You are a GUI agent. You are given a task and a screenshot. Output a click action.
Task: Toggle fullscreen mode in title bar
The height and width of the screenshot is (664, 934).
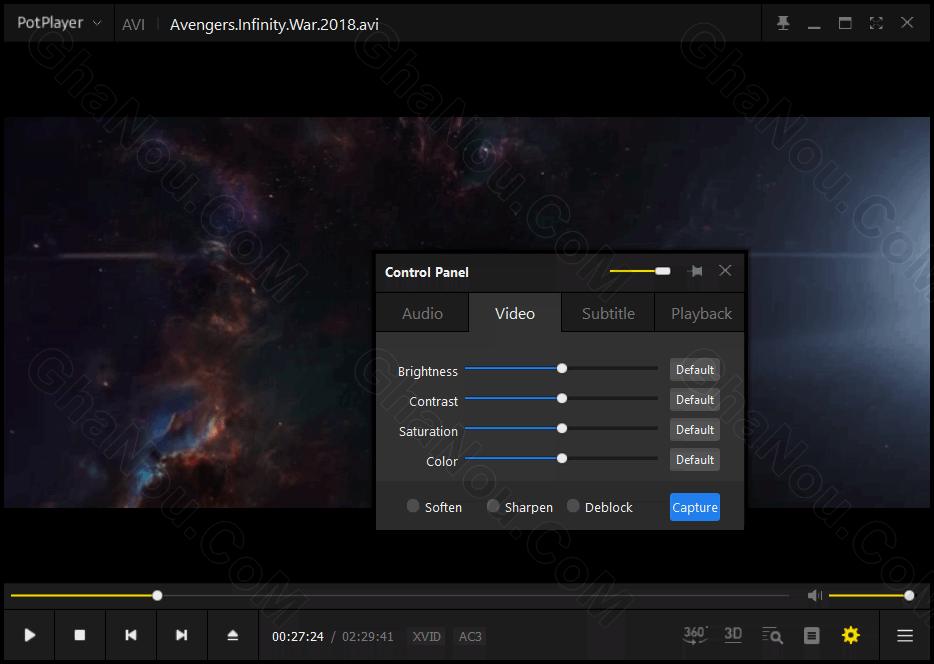tap(876, 23)
